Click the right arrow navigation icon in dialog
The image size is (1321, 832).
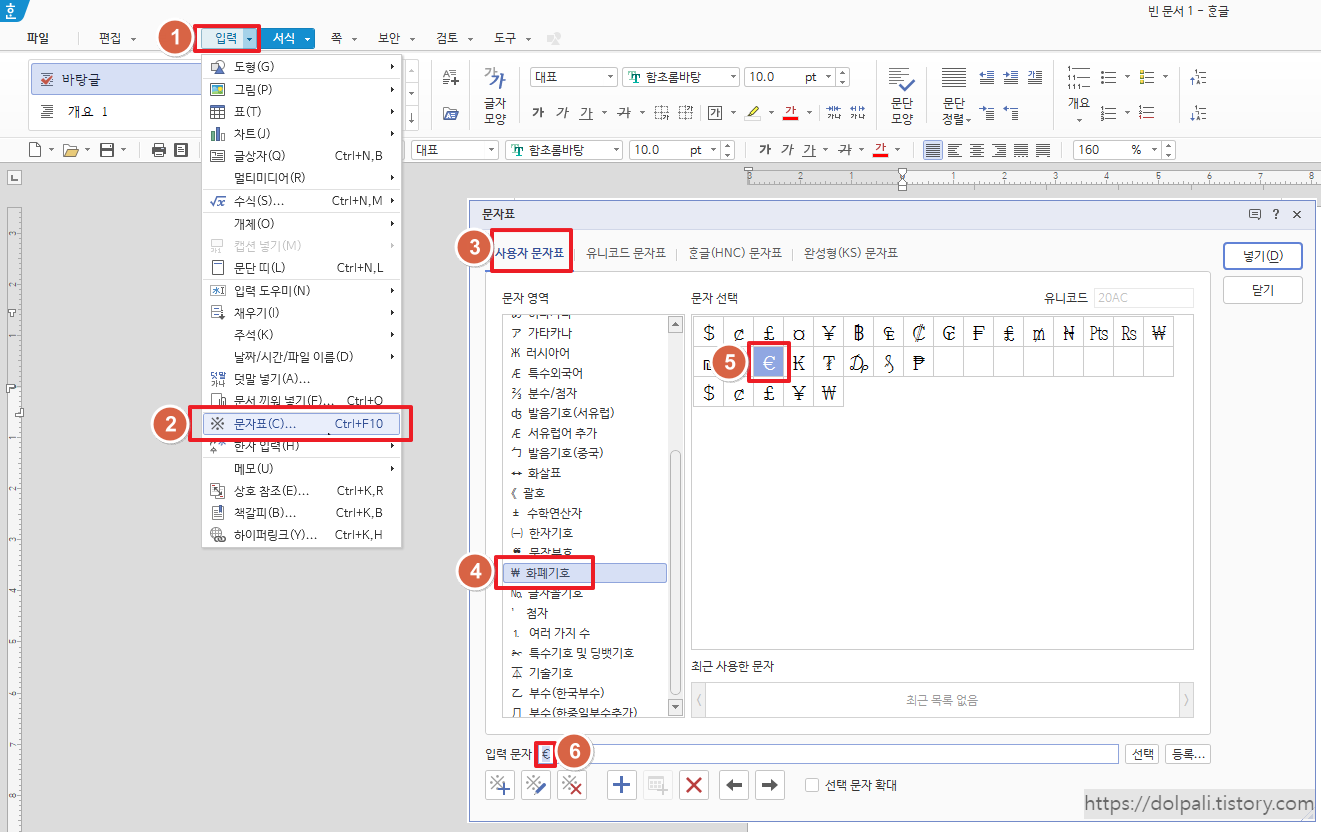click(x=769, y=785)
